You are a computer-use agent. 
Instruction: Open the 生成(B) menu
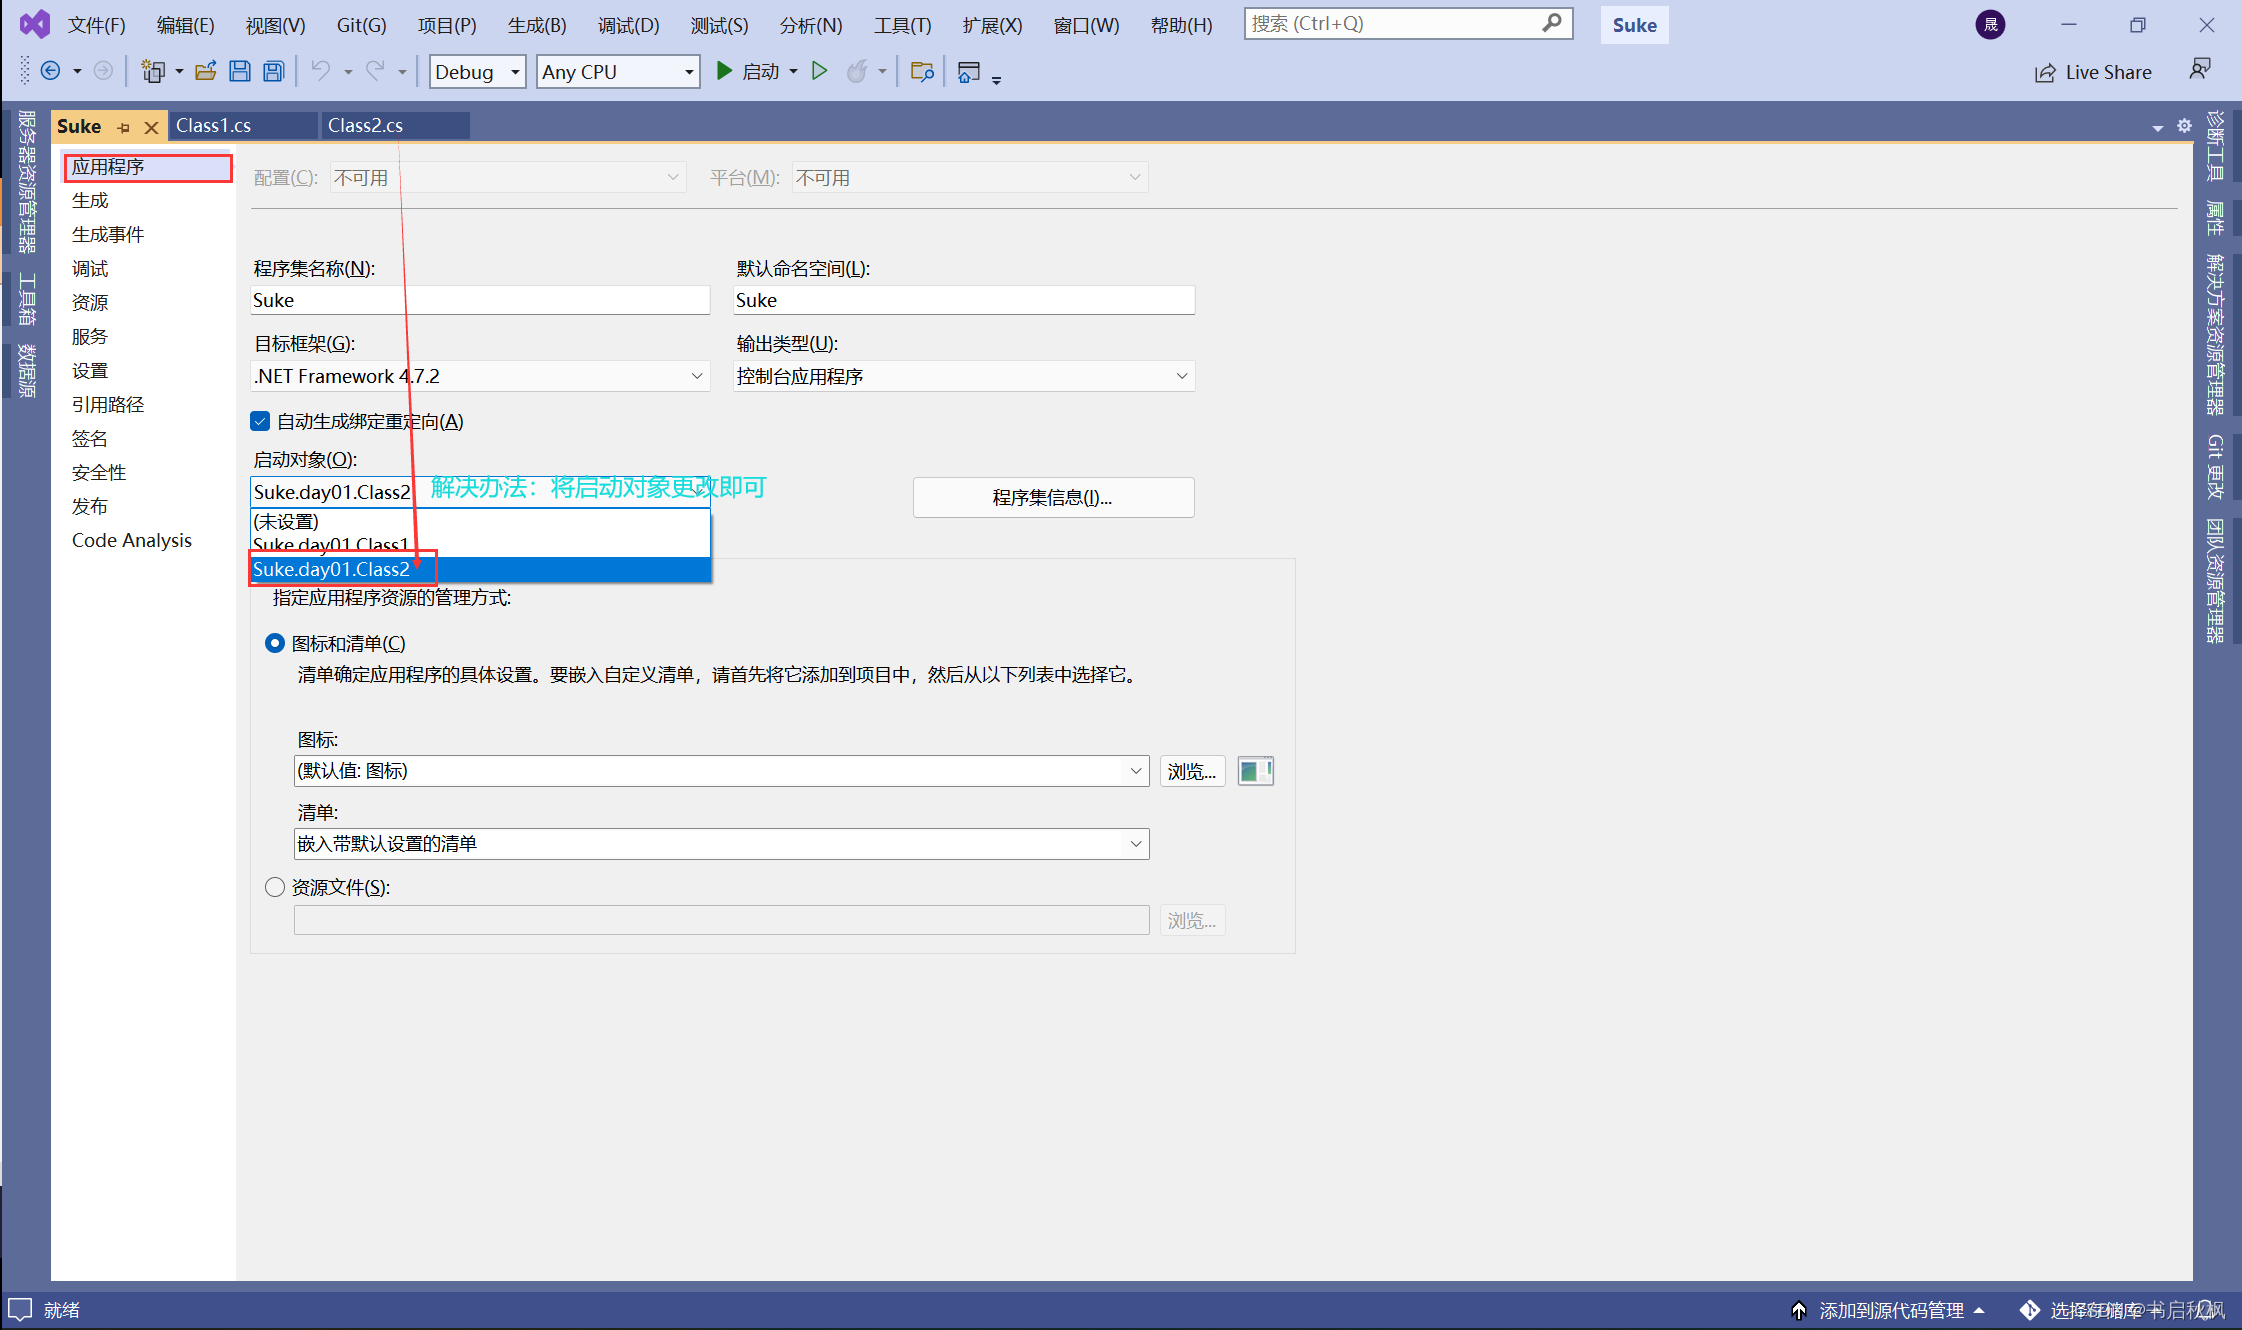click(536, 25)
